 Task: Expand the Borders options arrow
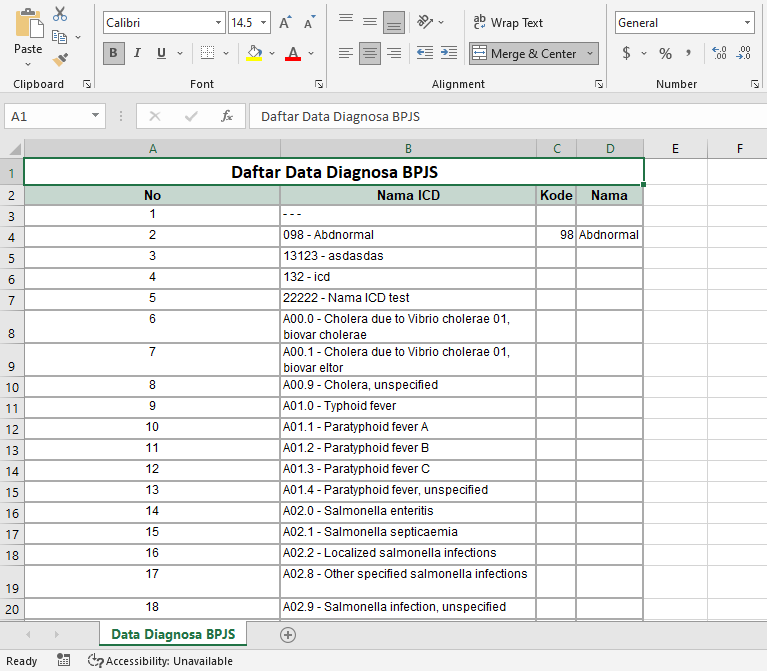pos(226,53)
